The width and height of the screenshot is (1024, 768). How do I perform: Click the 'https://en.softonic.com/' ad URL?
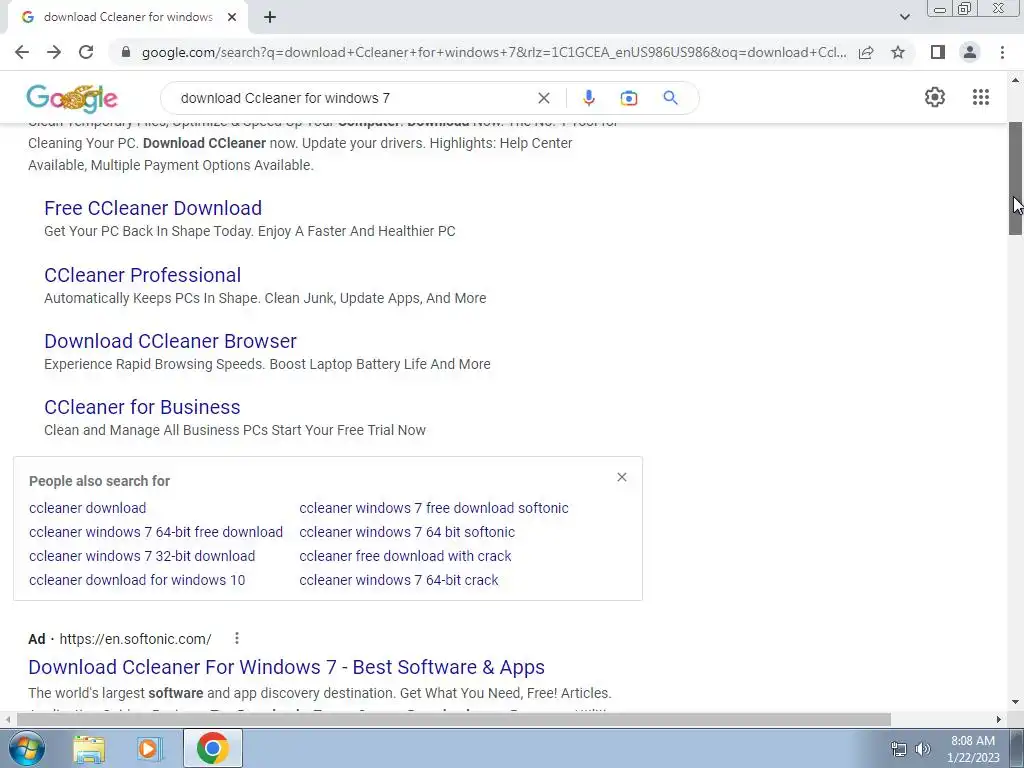pyautogui.click(x=135, y=639)
